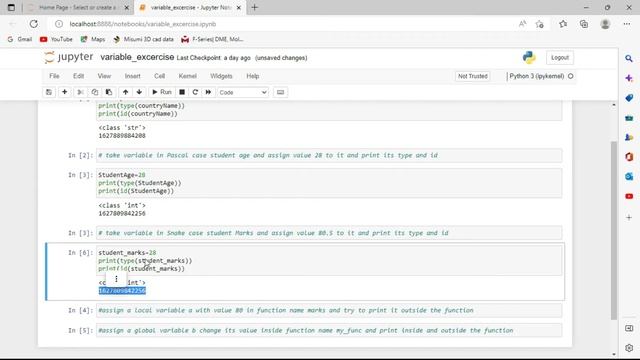This screenshot has width=640, height=360.
Task: Open the Help menu
Action: click(x=253, y=76)
